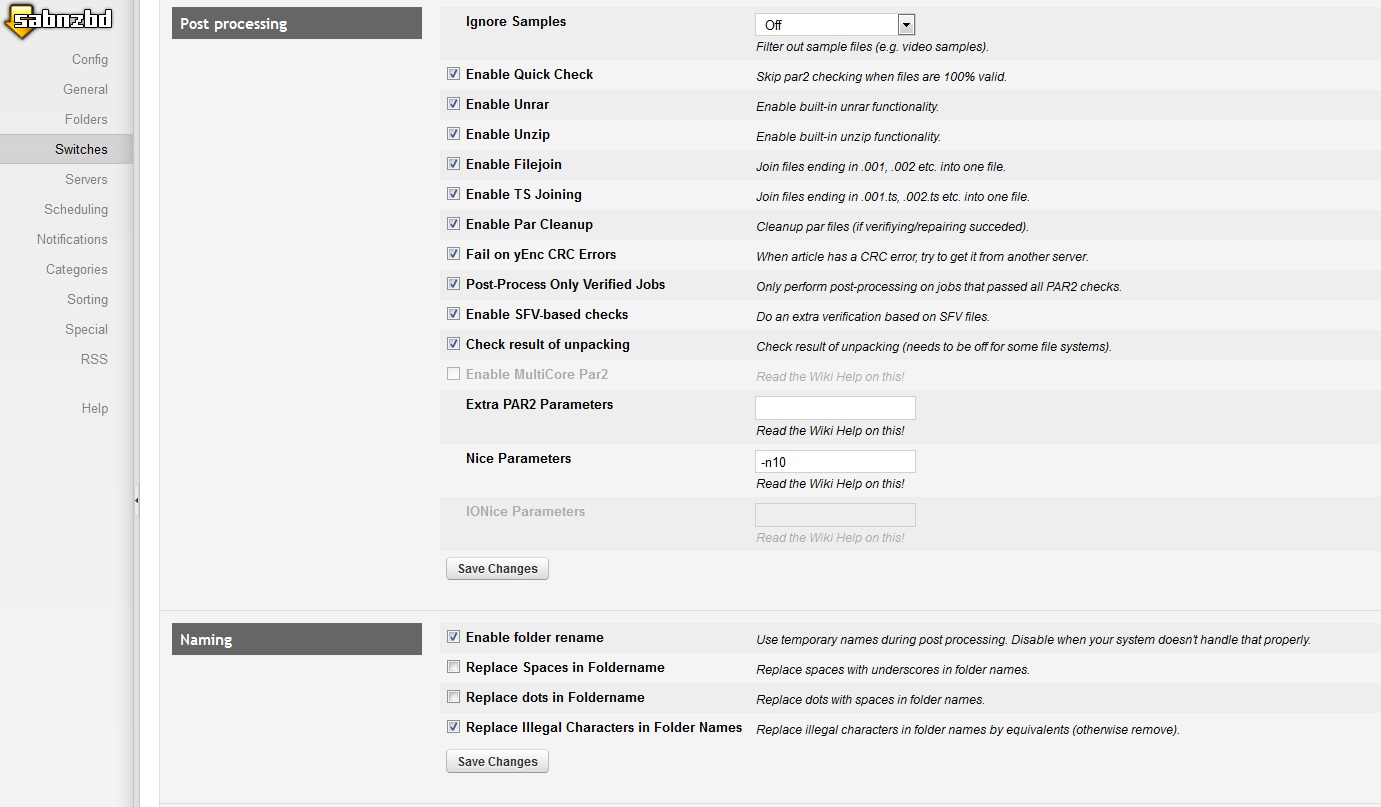Open the Help link in sidebar

point(95,408)
